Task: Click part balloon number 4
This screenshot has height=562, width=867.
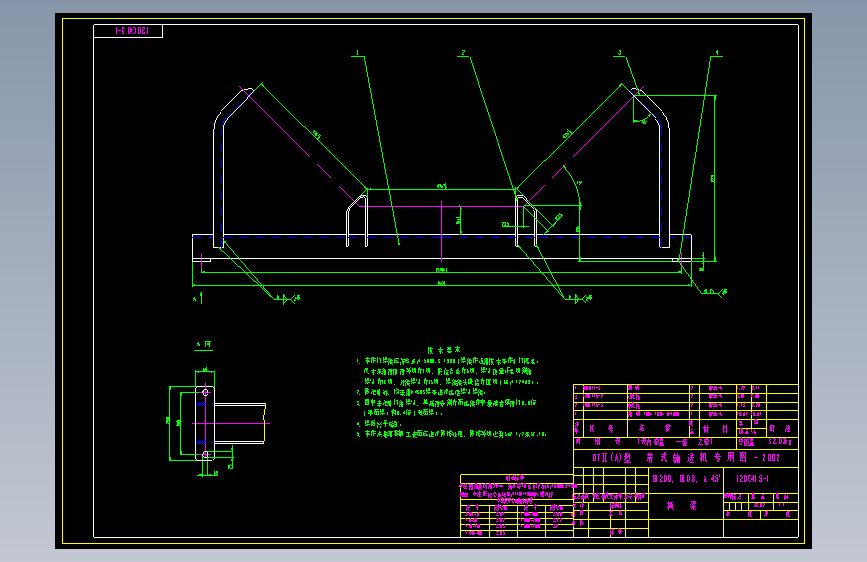Action: (x=717, y=53)
